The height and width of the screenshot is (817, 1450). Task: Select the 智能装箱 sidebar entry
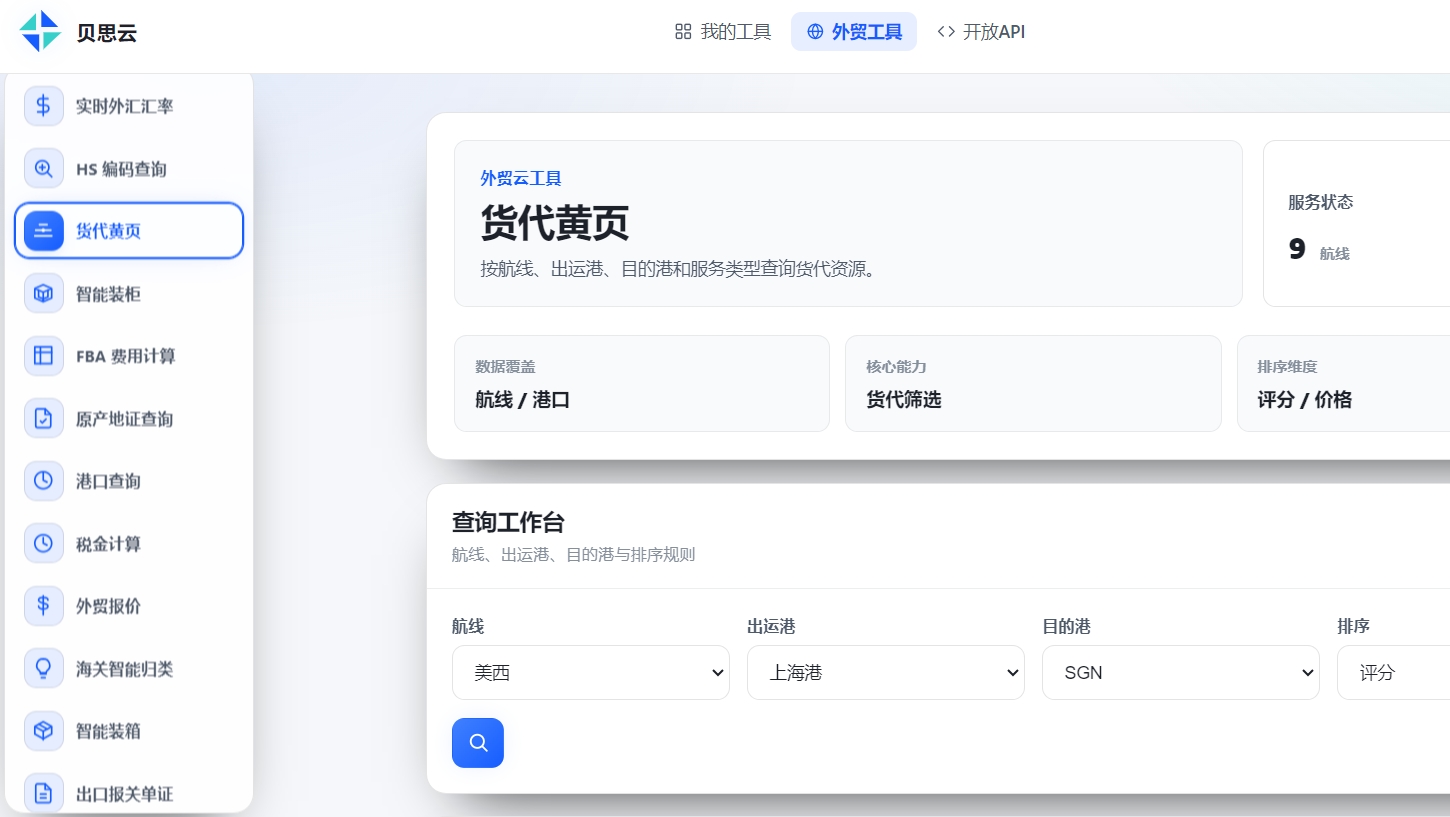point(129,731)
